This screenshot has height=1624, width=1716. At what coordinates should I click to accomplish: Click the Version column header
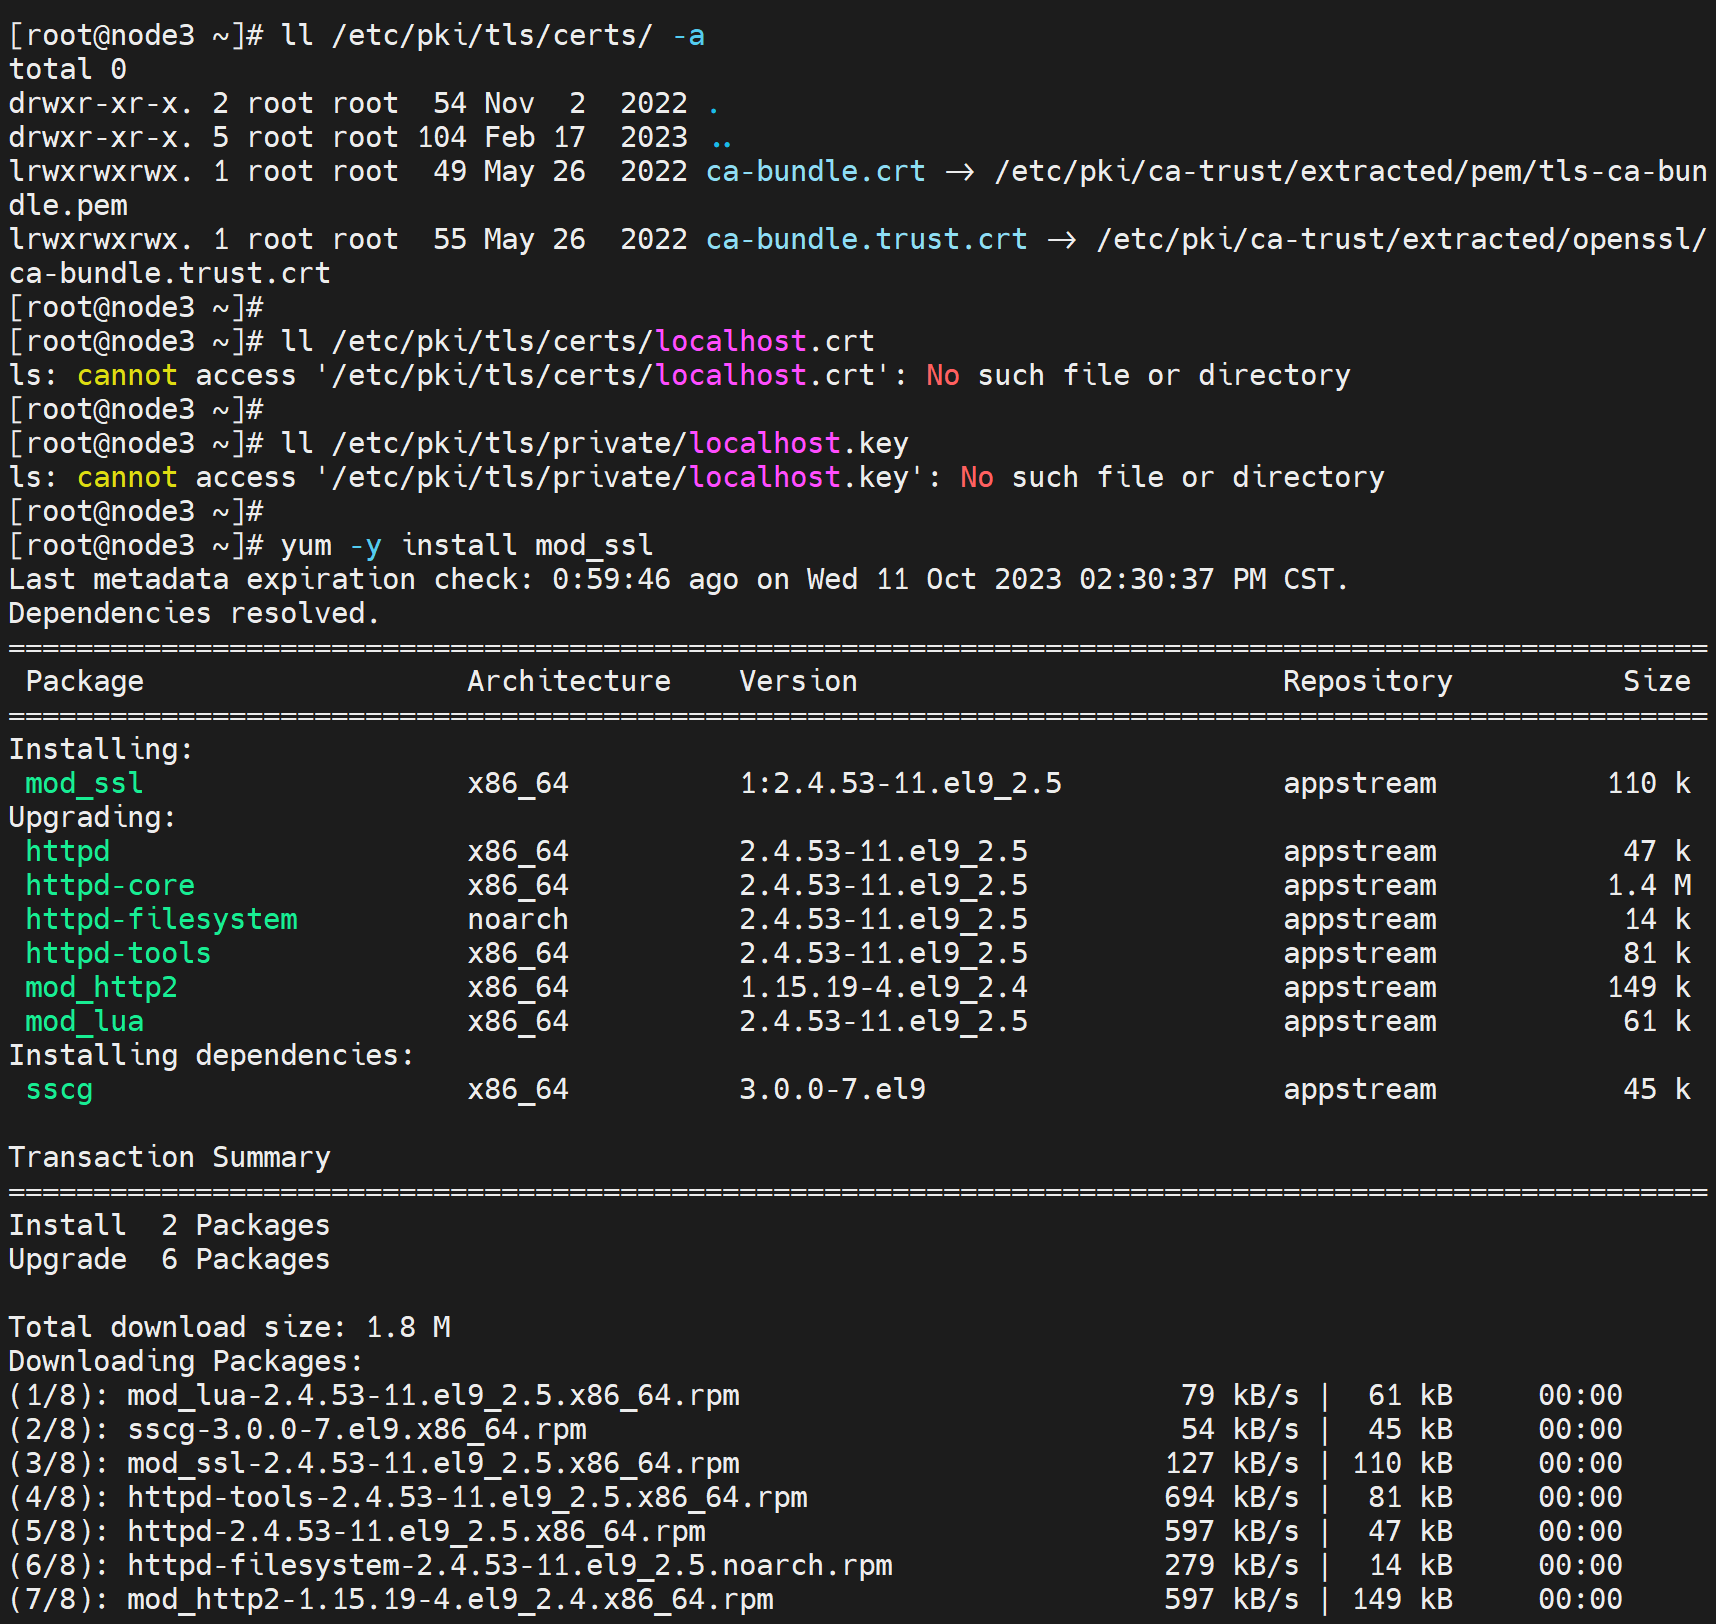(x=798, y=681)
